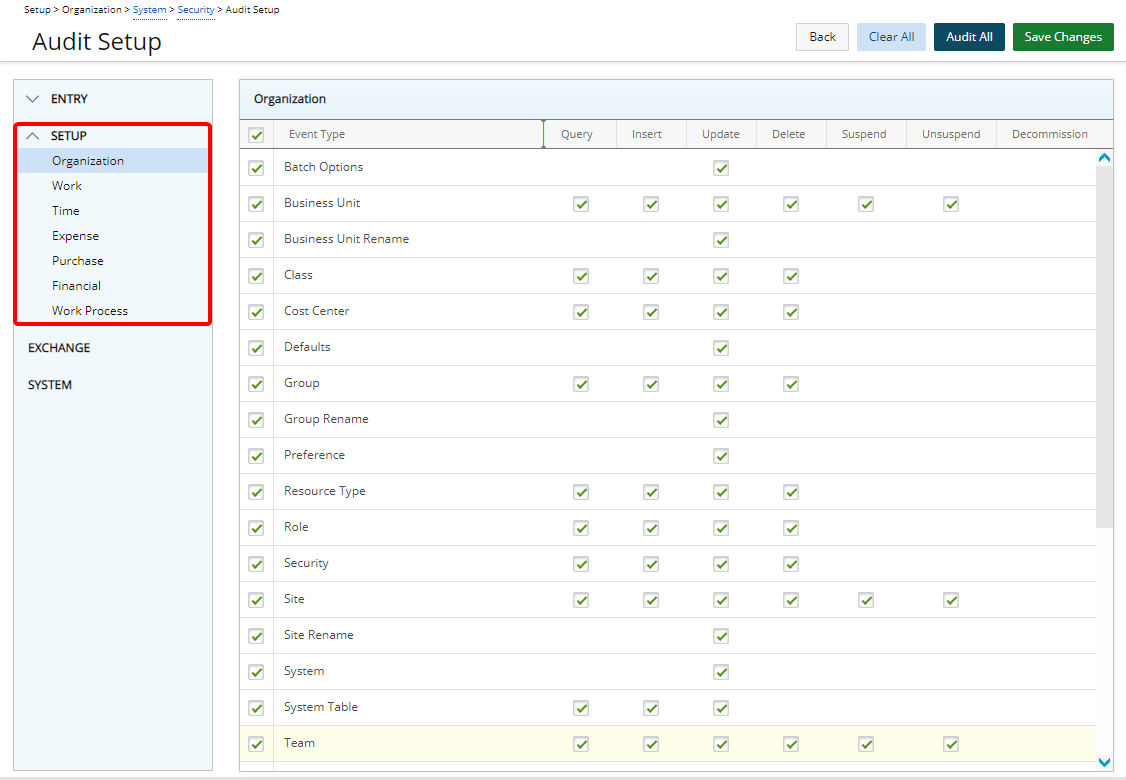Screen dimensions: 1126x780
Task: Follow the Security breadcrumb link
Action: pyautogui.click(x=196, y=10)
